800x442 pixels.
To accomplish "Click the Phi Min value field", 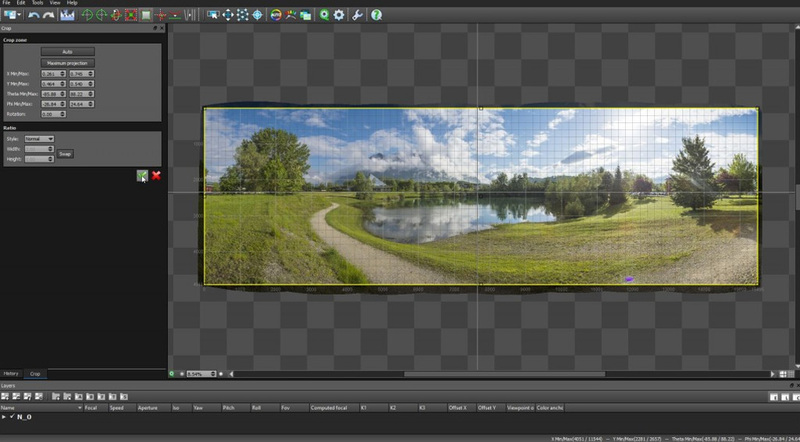I will click(x=54, y=104).
